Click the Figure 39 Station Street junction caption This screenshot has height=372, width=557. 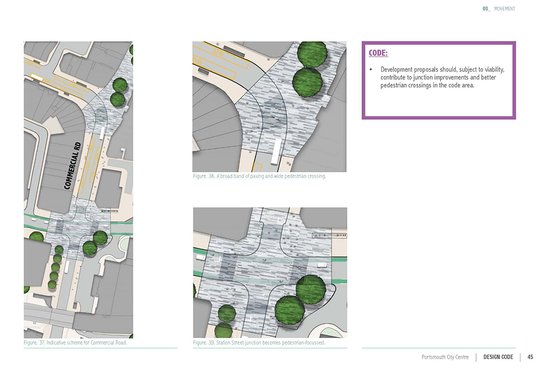pyautogui.click(x=259, y=343)
